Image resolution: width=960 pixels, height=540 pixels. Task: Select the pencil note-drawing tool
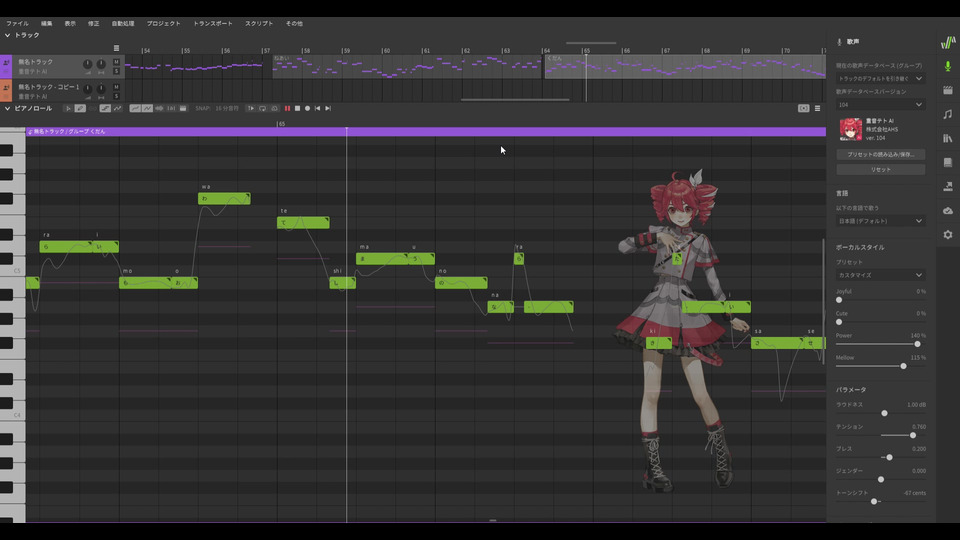pyautogui.click(x=80, y=108)
